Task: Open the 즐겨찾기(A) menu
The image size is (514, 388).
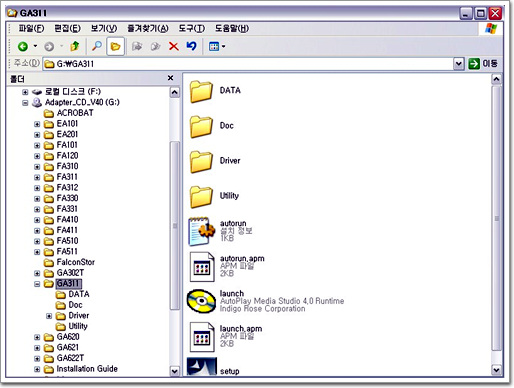Action: [148, 29]
